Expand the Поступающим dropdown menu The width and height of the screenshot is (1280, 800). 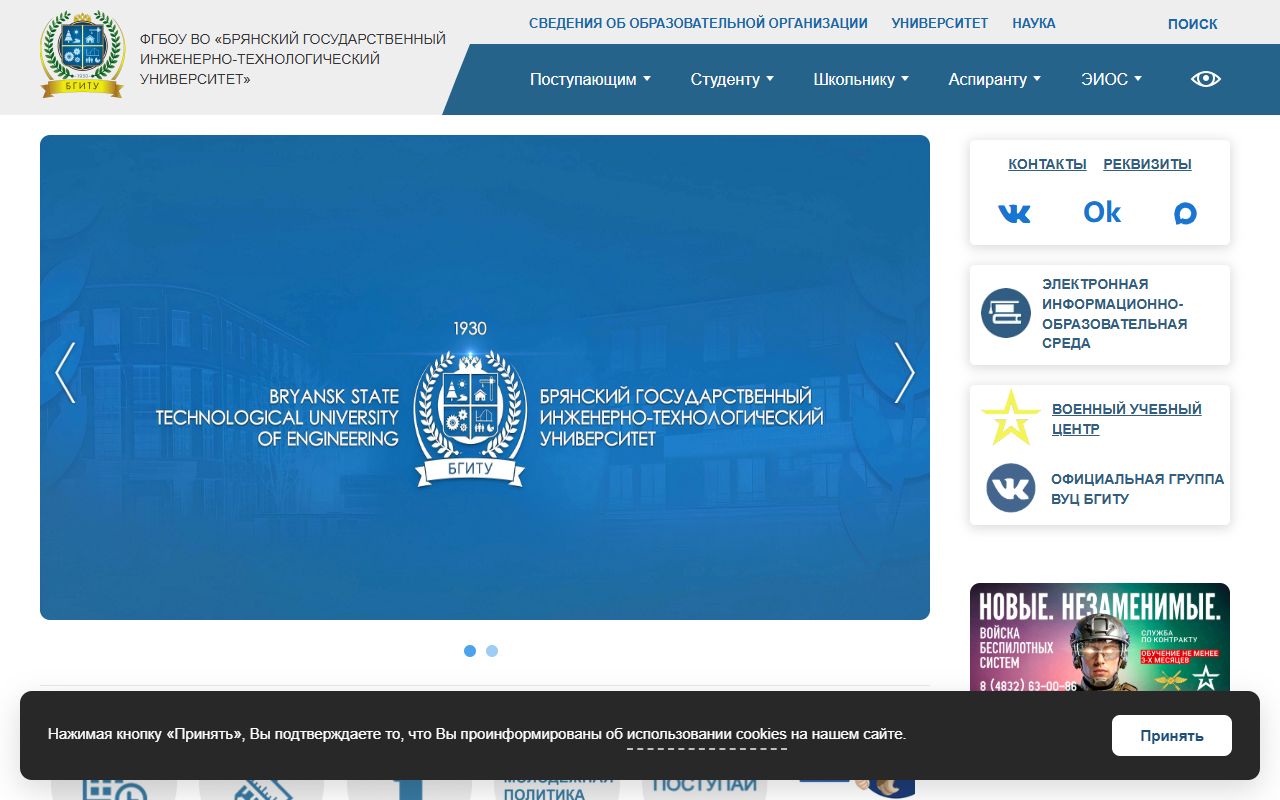pos(590,79)
